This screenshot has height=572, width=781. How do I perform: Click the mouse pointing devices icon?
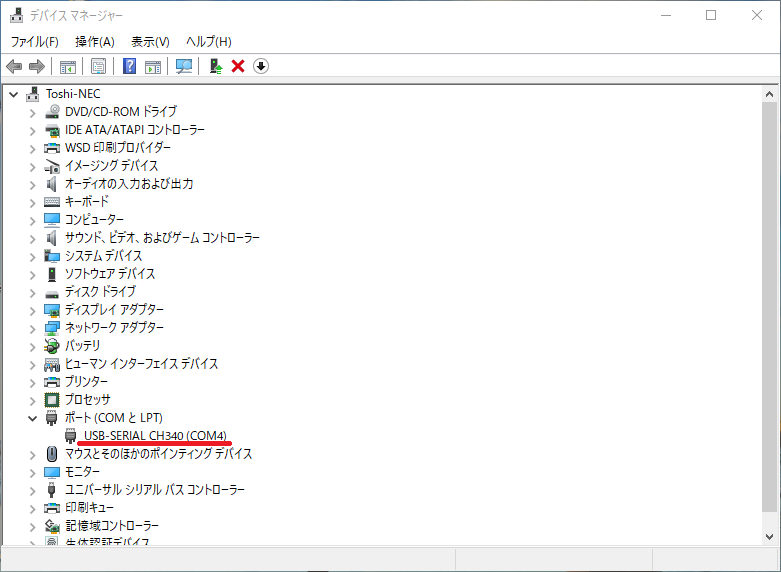[x=52, y=453]
